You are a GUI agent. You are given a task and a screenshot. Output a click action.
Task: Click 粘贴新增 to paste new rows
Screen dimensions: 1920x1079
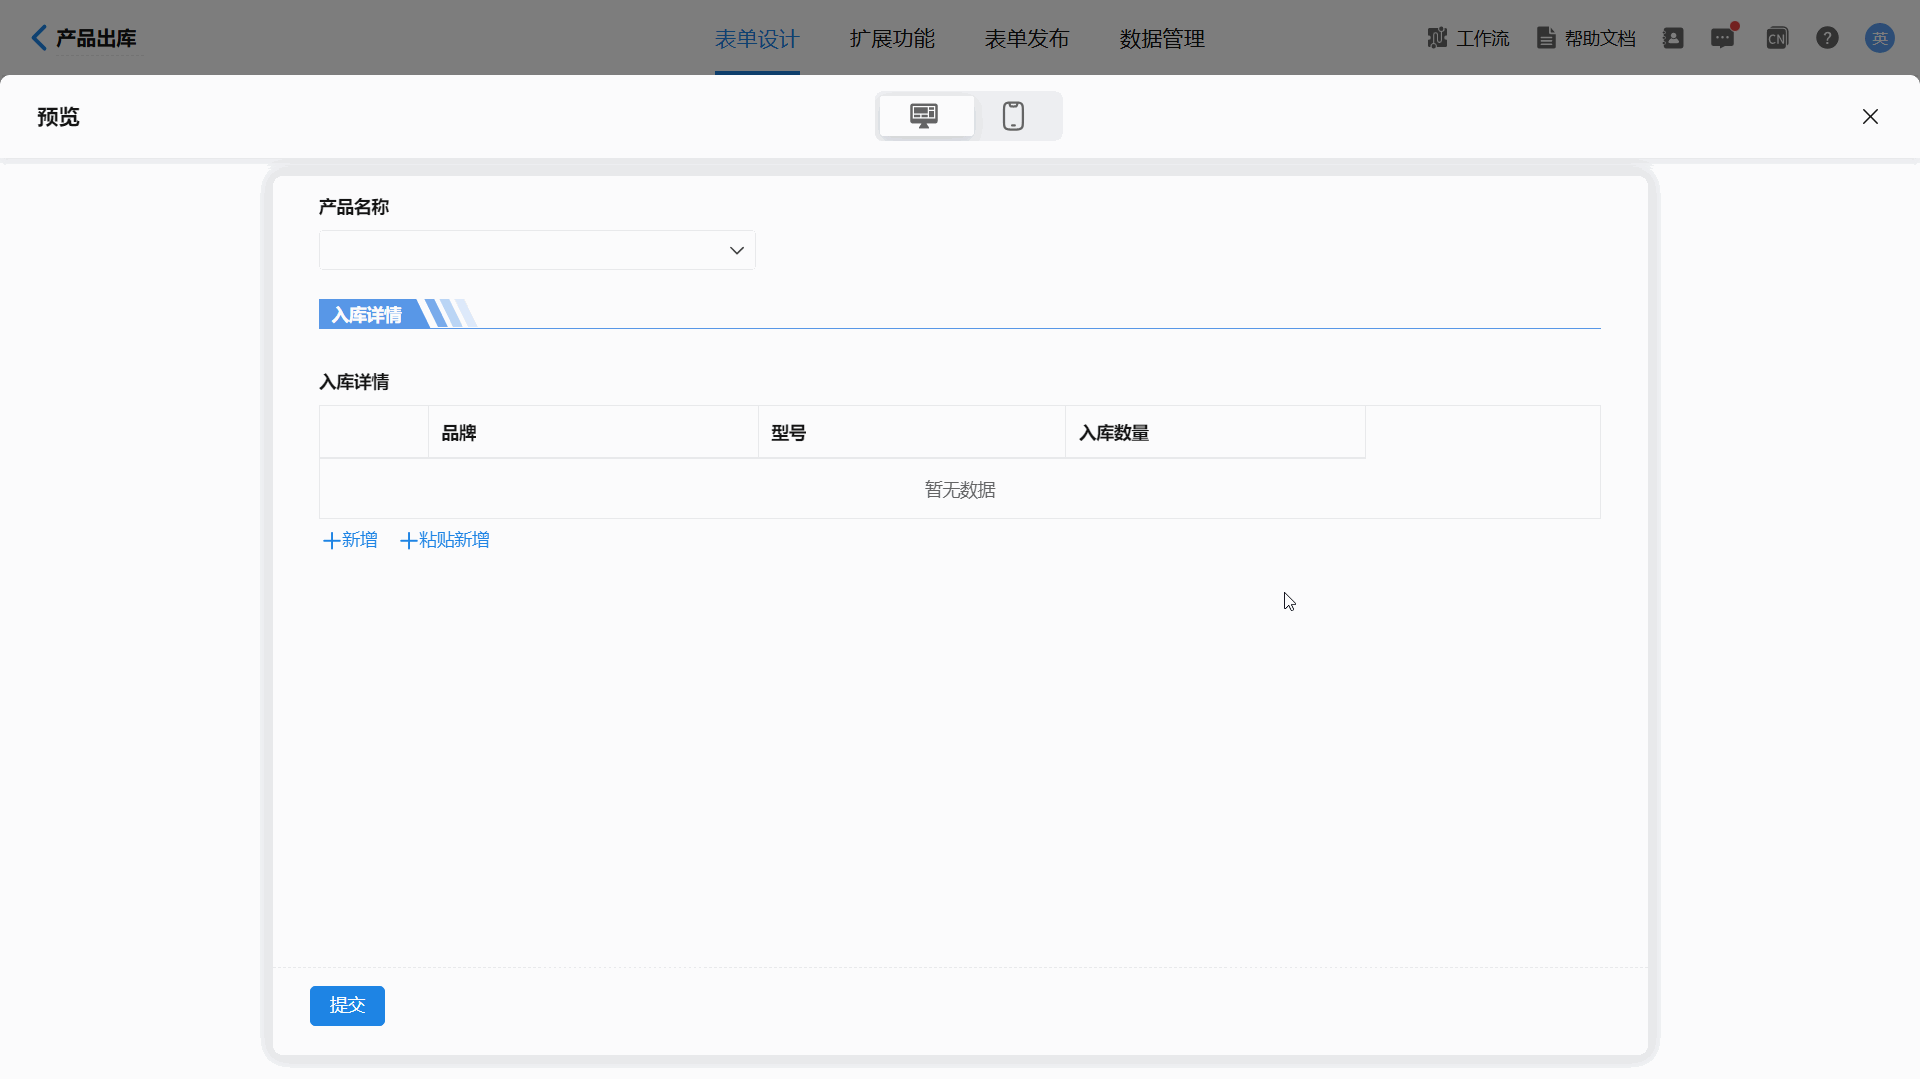click(x=445, y=540)
